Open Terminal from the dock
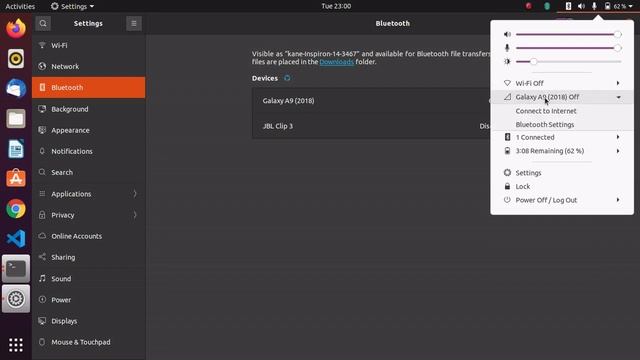The width and height of the screenshot is (640, 360). pyautogui.click(x=16, y=269)
